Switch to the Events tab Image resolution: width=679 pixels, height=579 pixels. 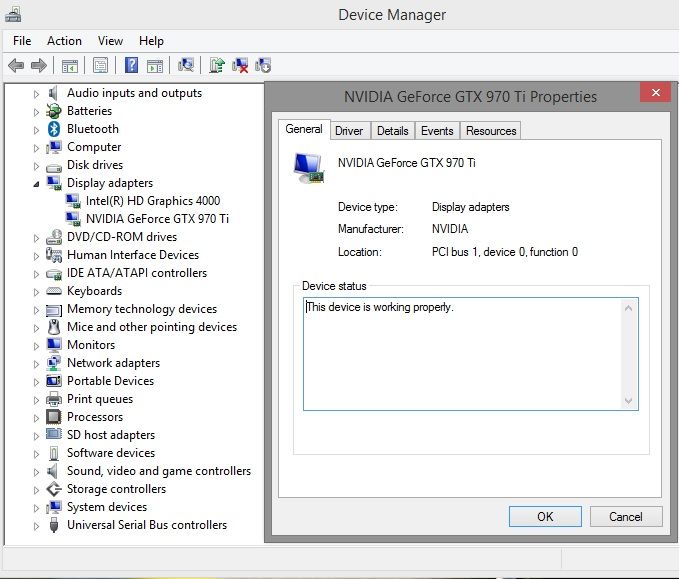(437, 131)
